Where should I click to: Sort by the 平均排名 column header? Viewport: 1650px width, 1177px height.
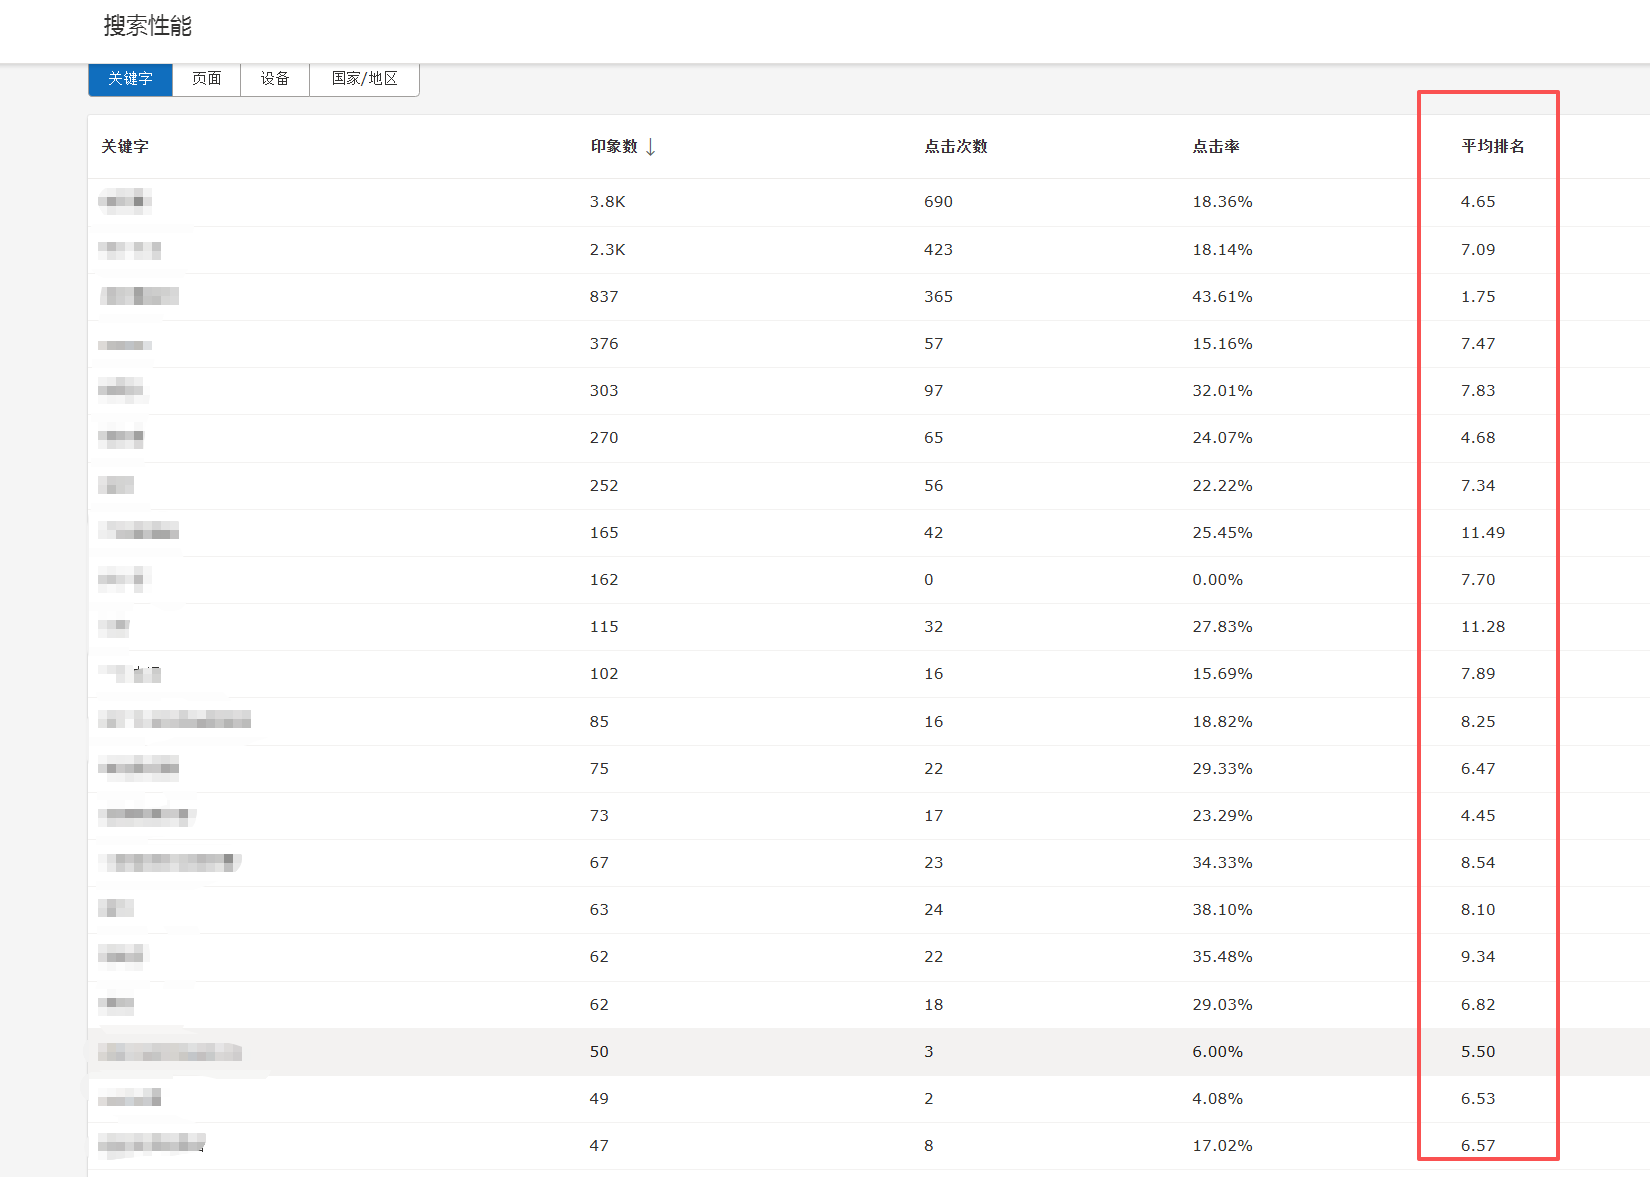1492,147
